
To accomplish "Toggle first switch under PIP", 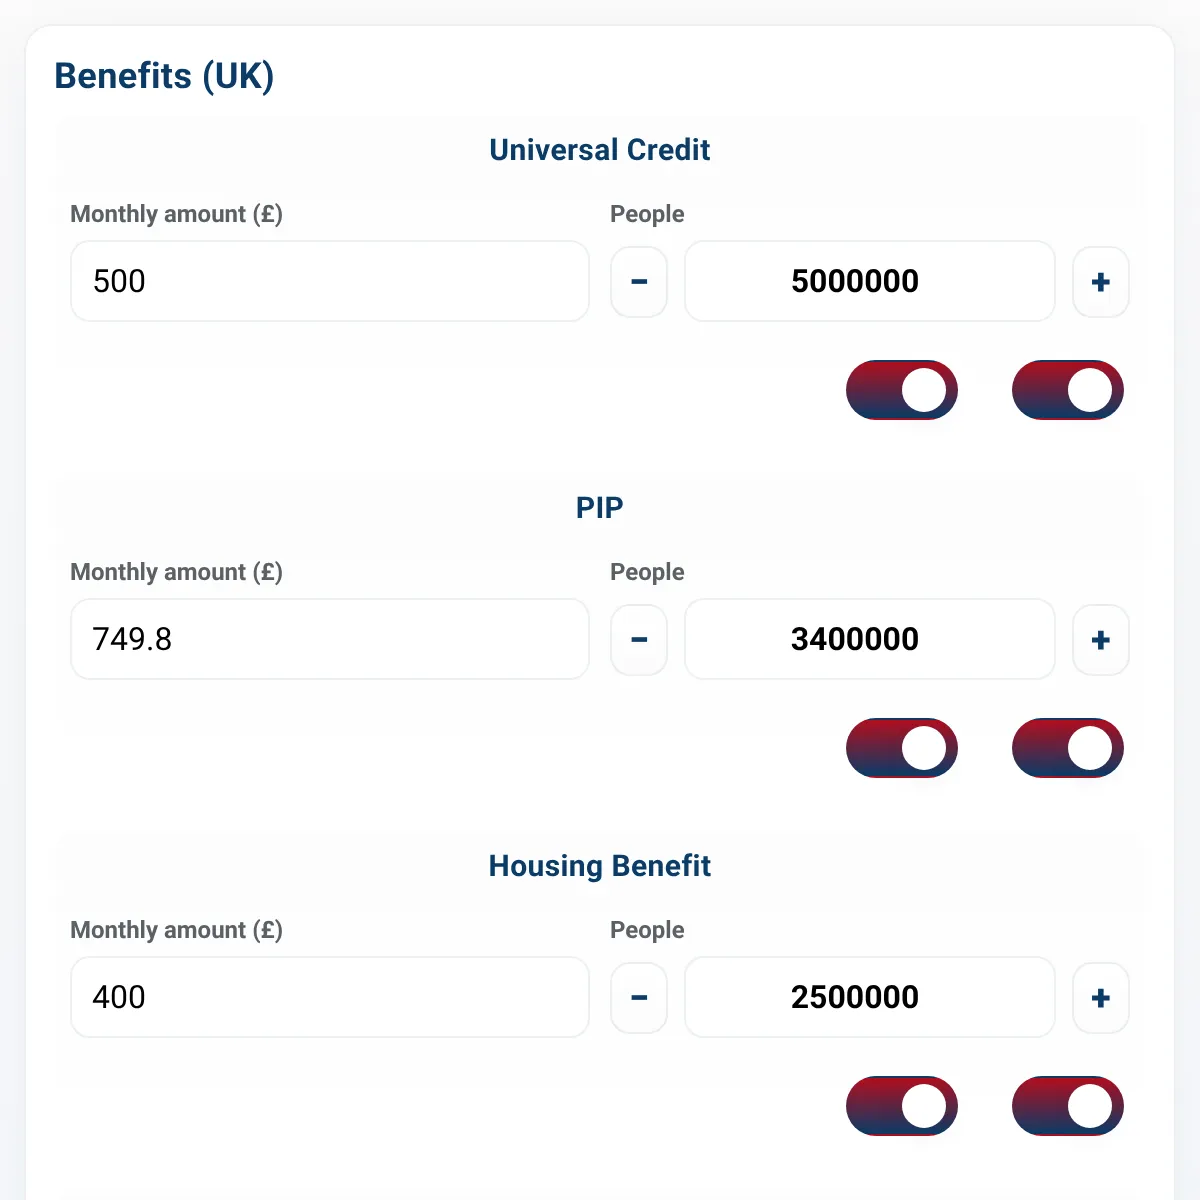I will tap(902, 748).
